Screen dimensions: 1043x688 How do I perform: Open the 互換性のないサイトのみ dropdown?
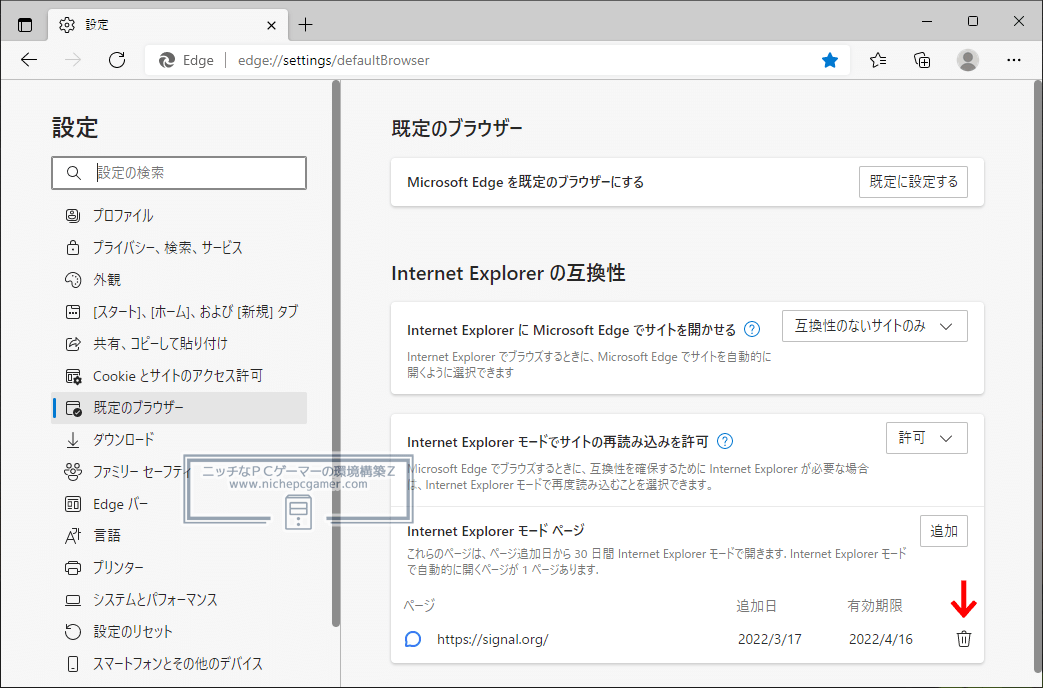tap(874, 326)
